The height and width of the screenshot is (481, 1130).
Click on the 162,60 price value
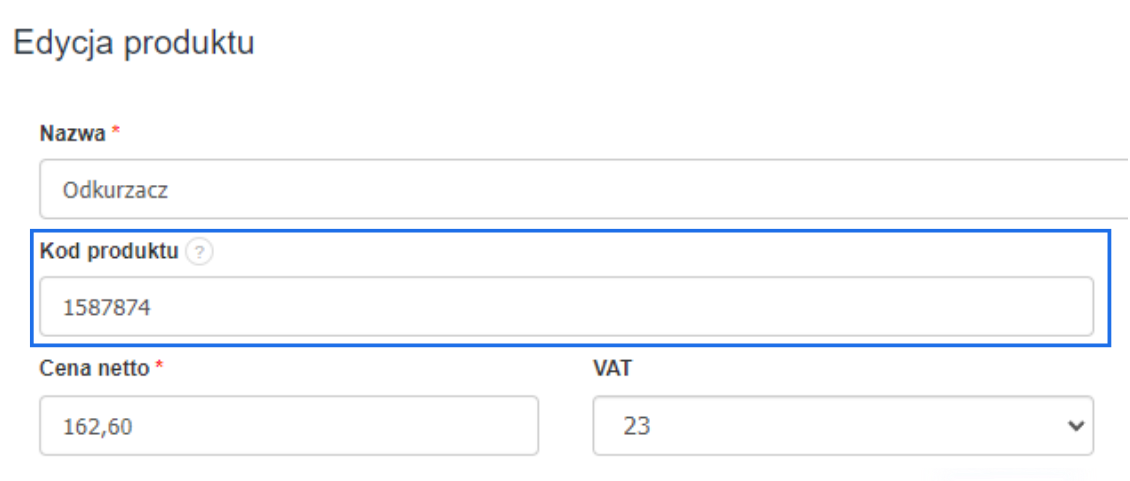pyautogui.click(x=98, y=427)
